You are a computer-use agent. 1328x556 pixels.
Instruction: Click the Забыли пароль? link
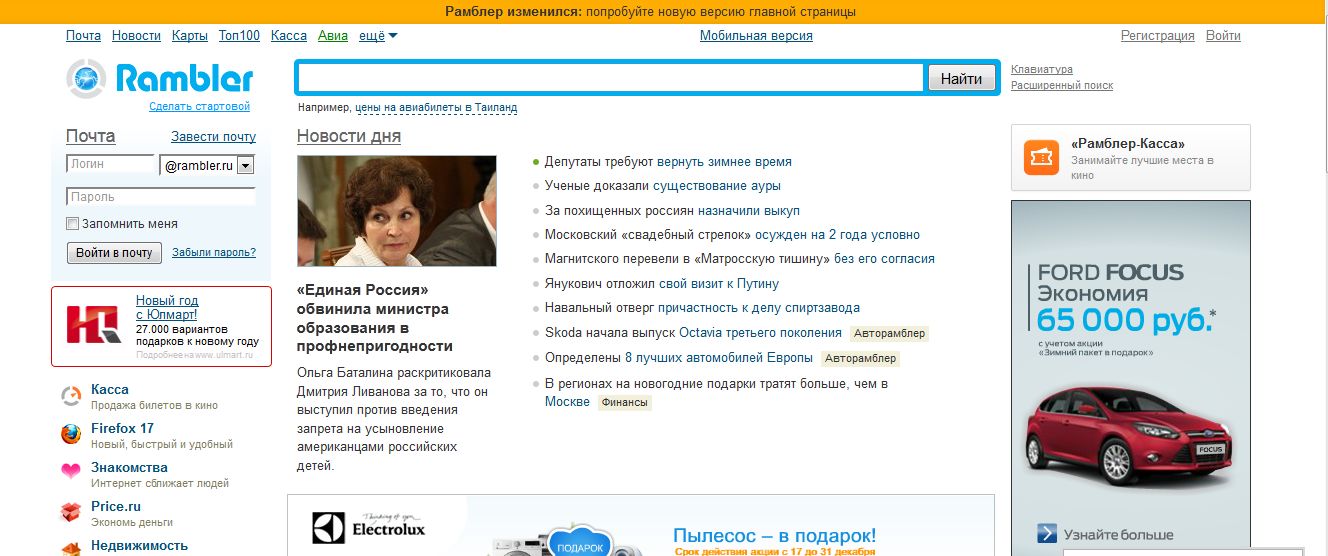214,253
